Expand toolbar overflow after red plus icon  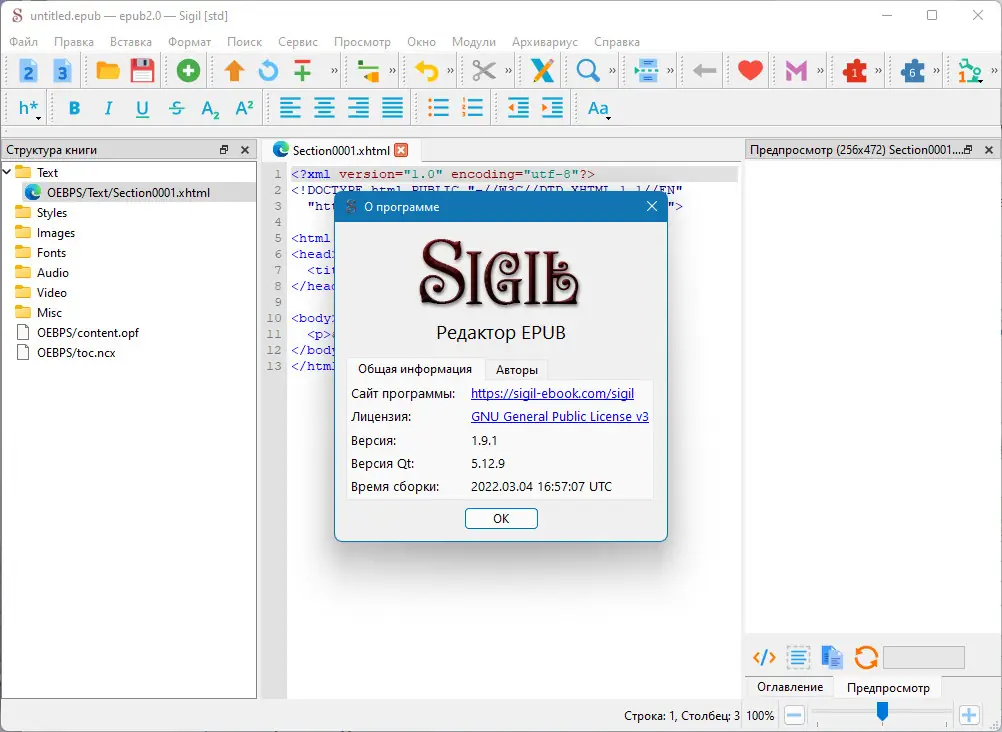click(x=334, y=70)
